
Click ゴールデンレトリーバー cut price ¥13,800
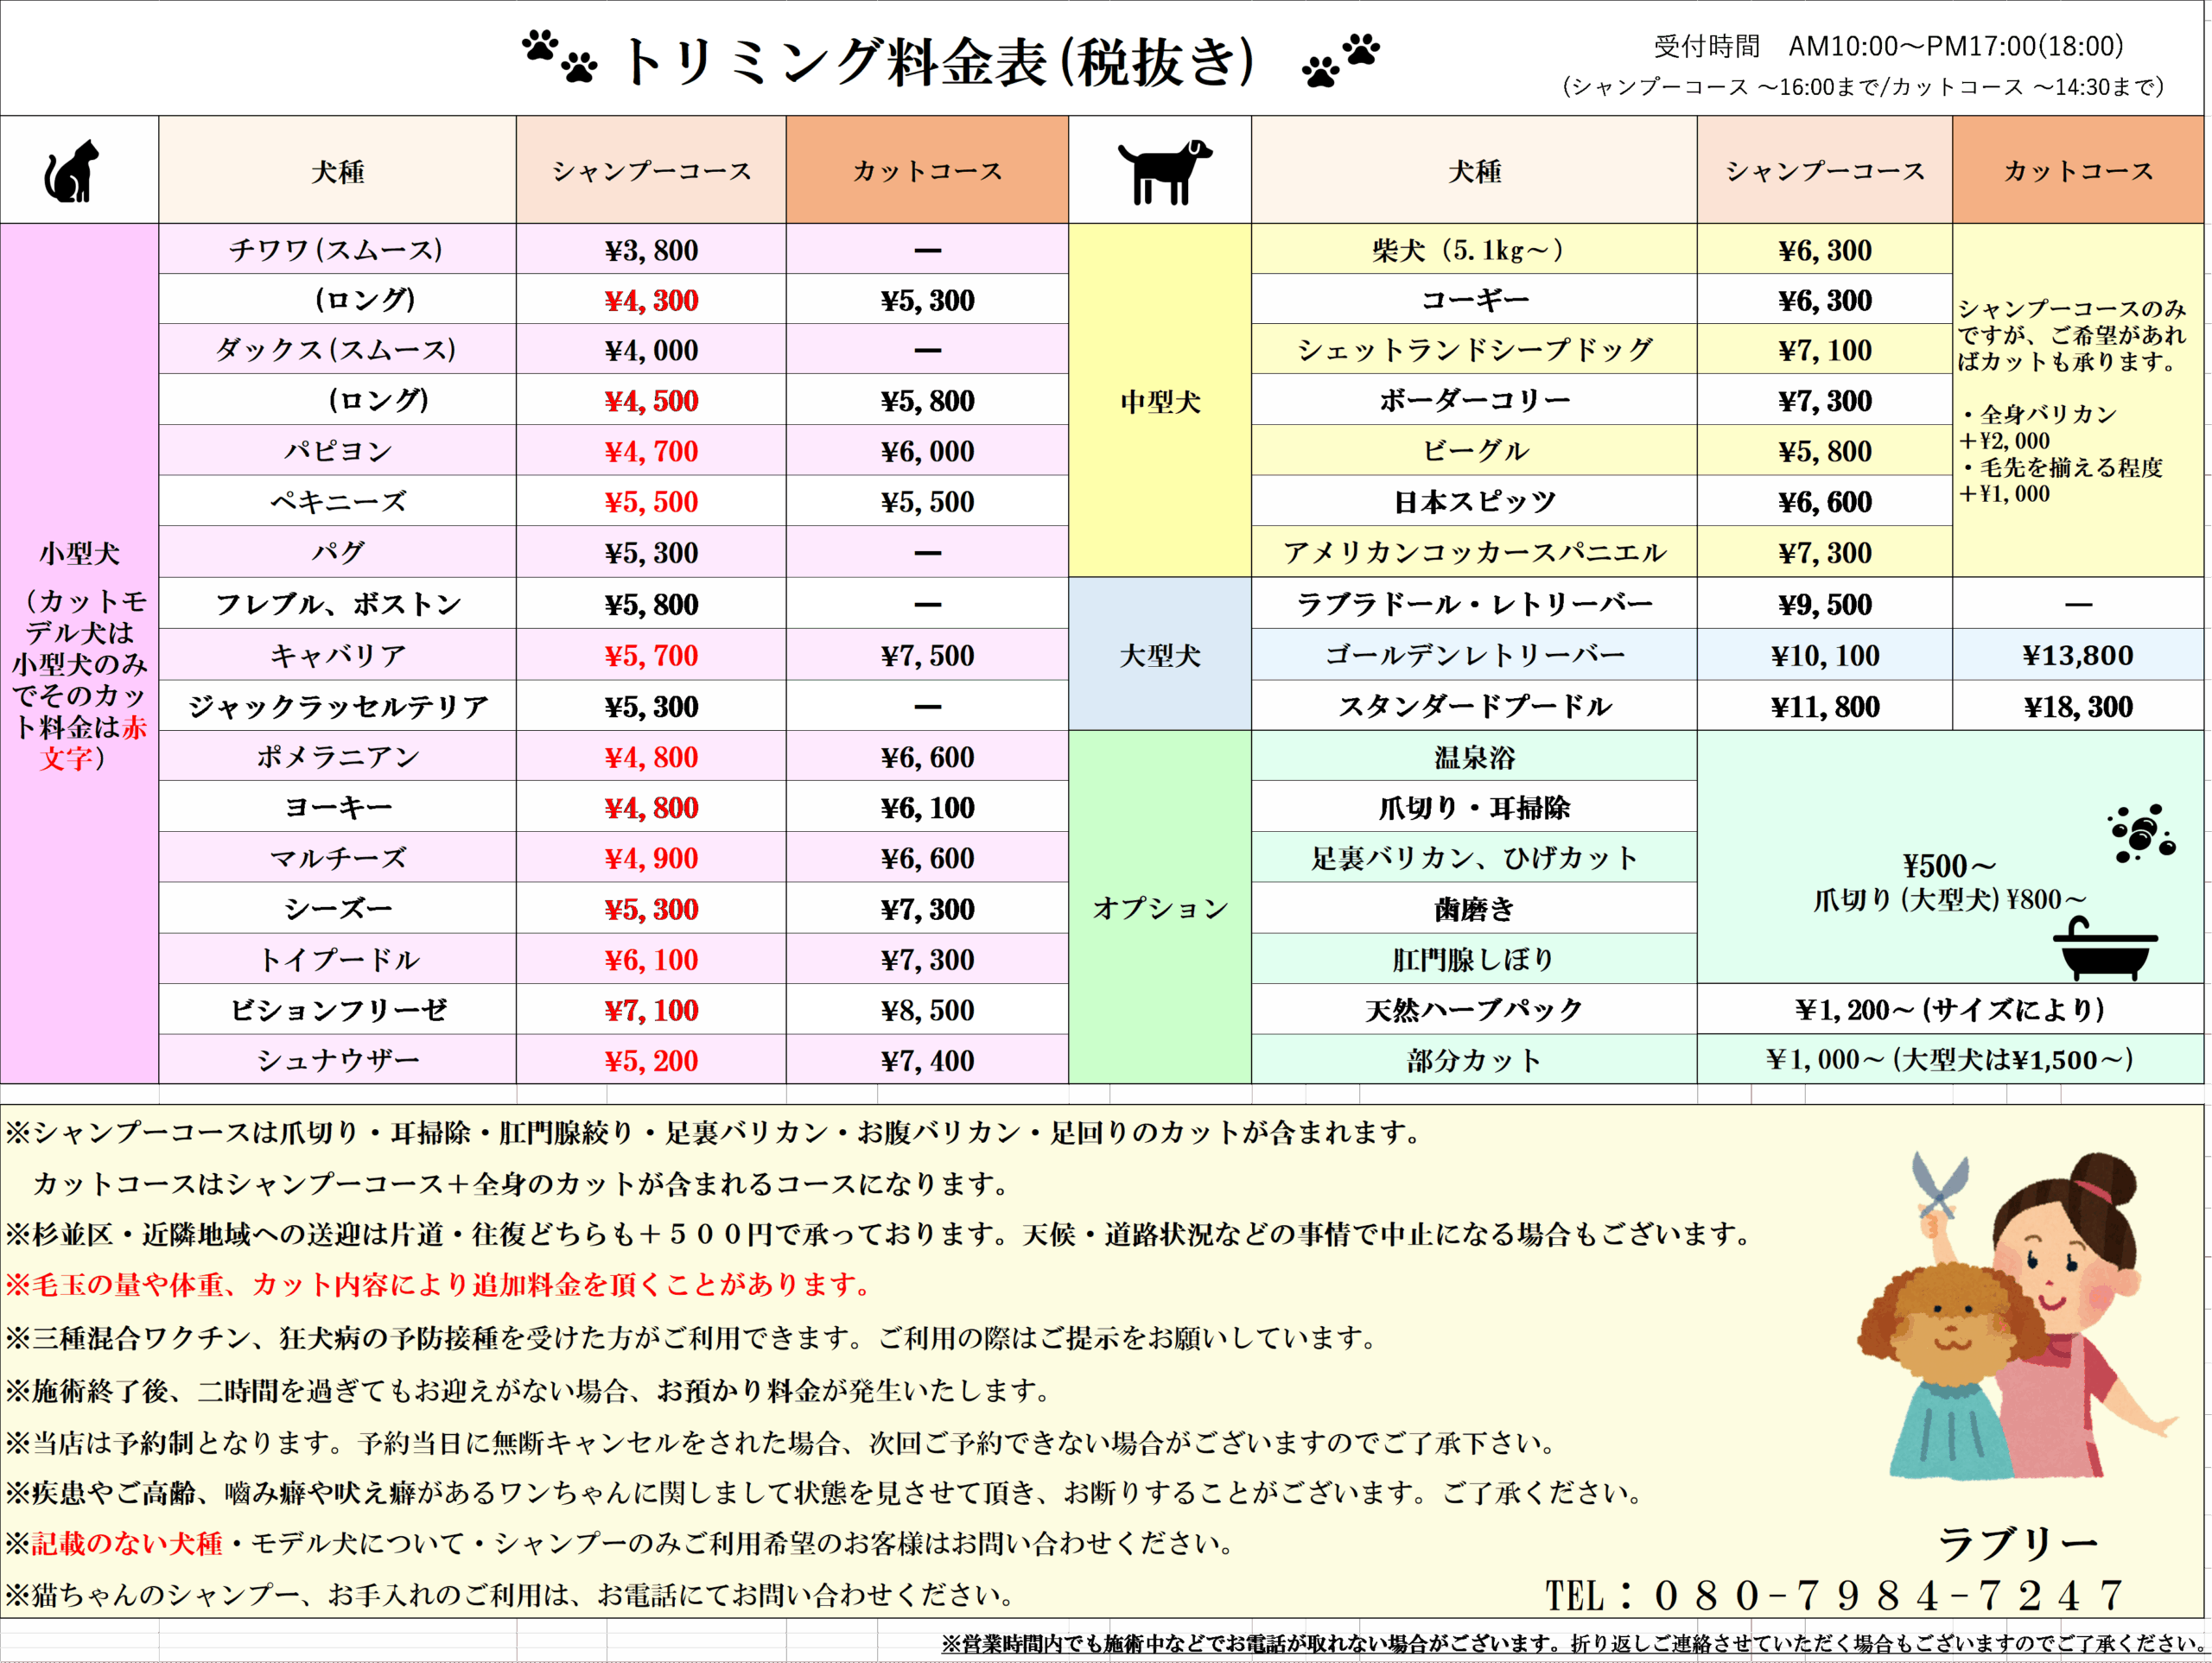click(x=2078, y=655)
